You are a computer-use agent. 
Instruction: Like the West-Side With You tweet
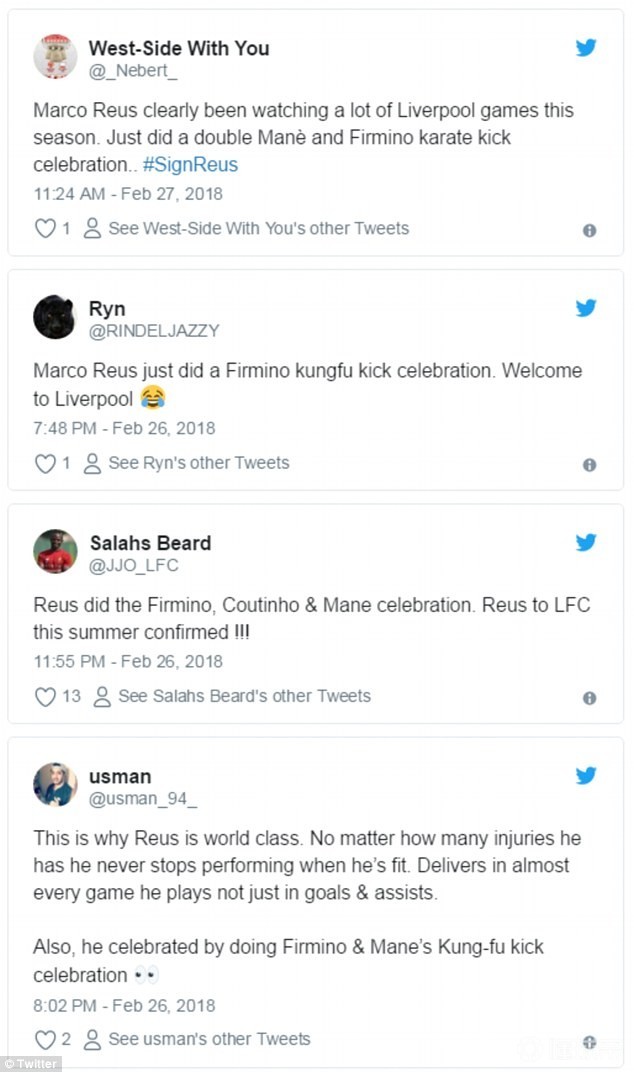click(x=45, y=229)
